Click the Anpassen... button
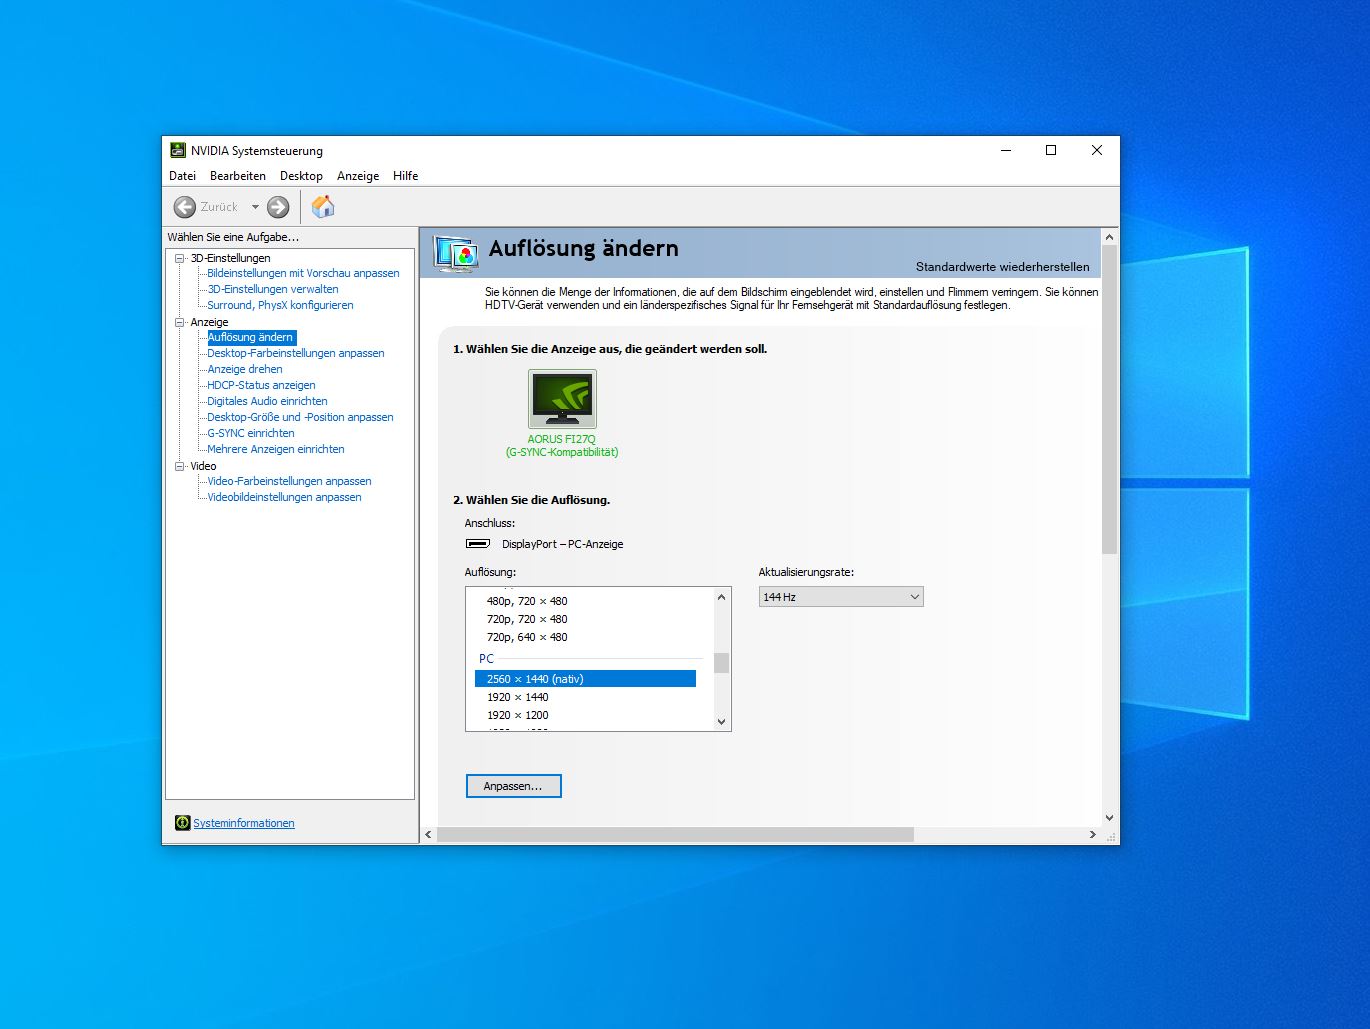The width and height of the screenshot is (1370, 1029). click(x=513, y=786)
